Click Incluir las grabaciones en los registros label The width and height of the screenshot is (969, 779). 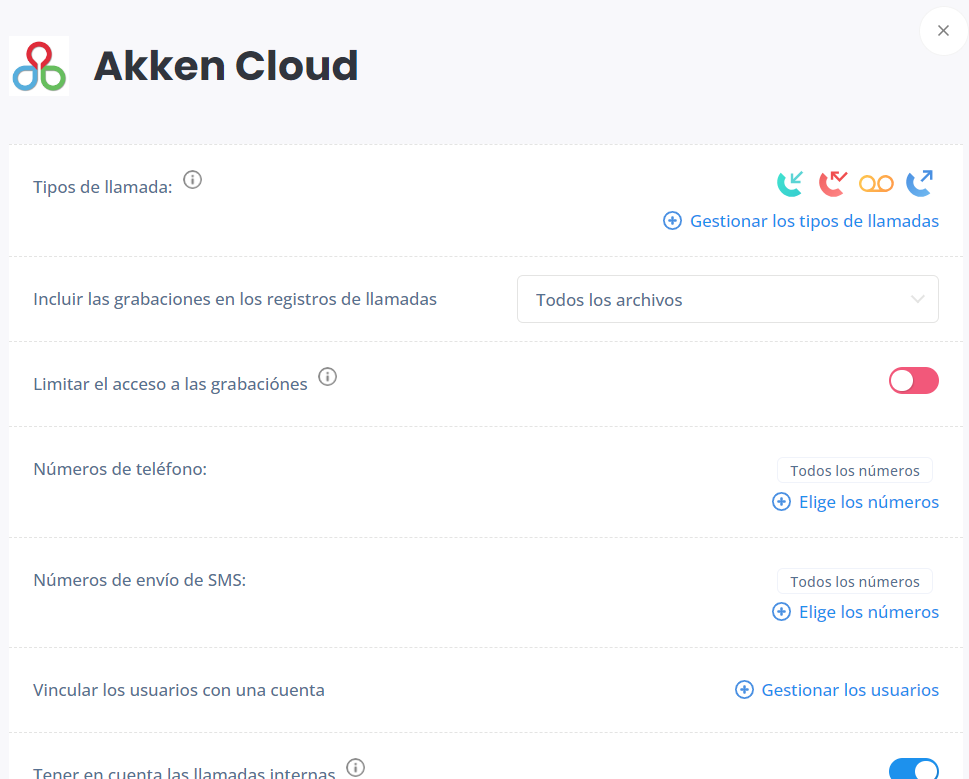click(235, 300)
